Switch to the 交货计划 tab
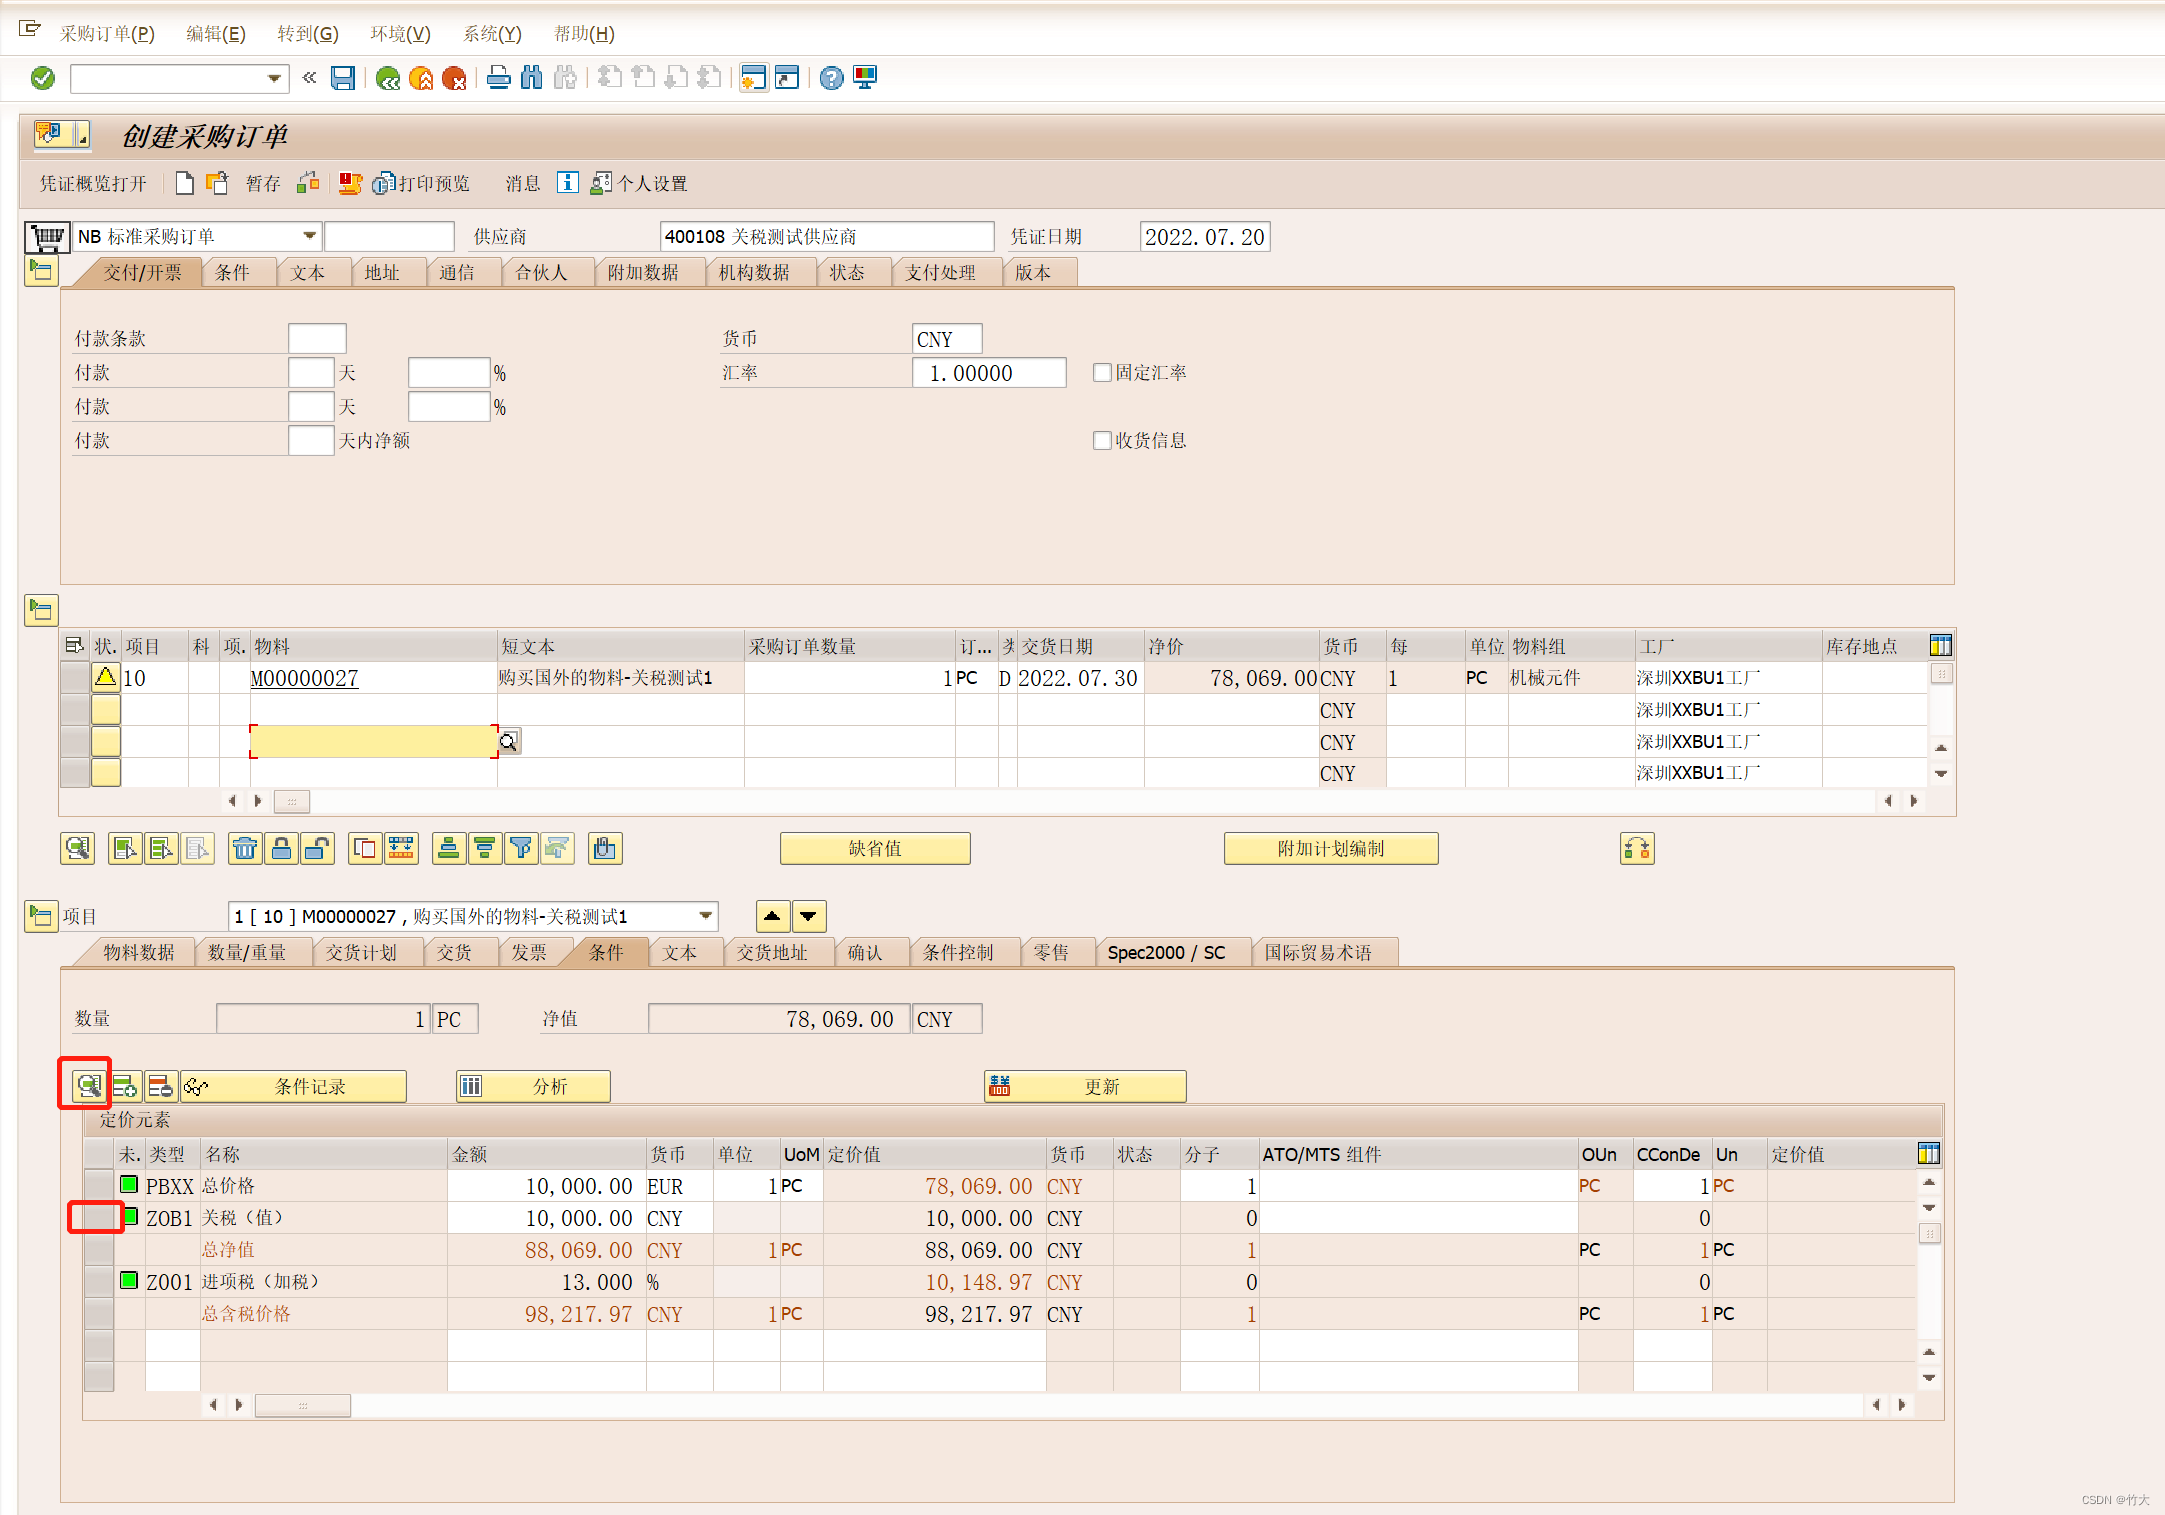The height and width of the screenshot is (1515, 2165). click(361, 953)
